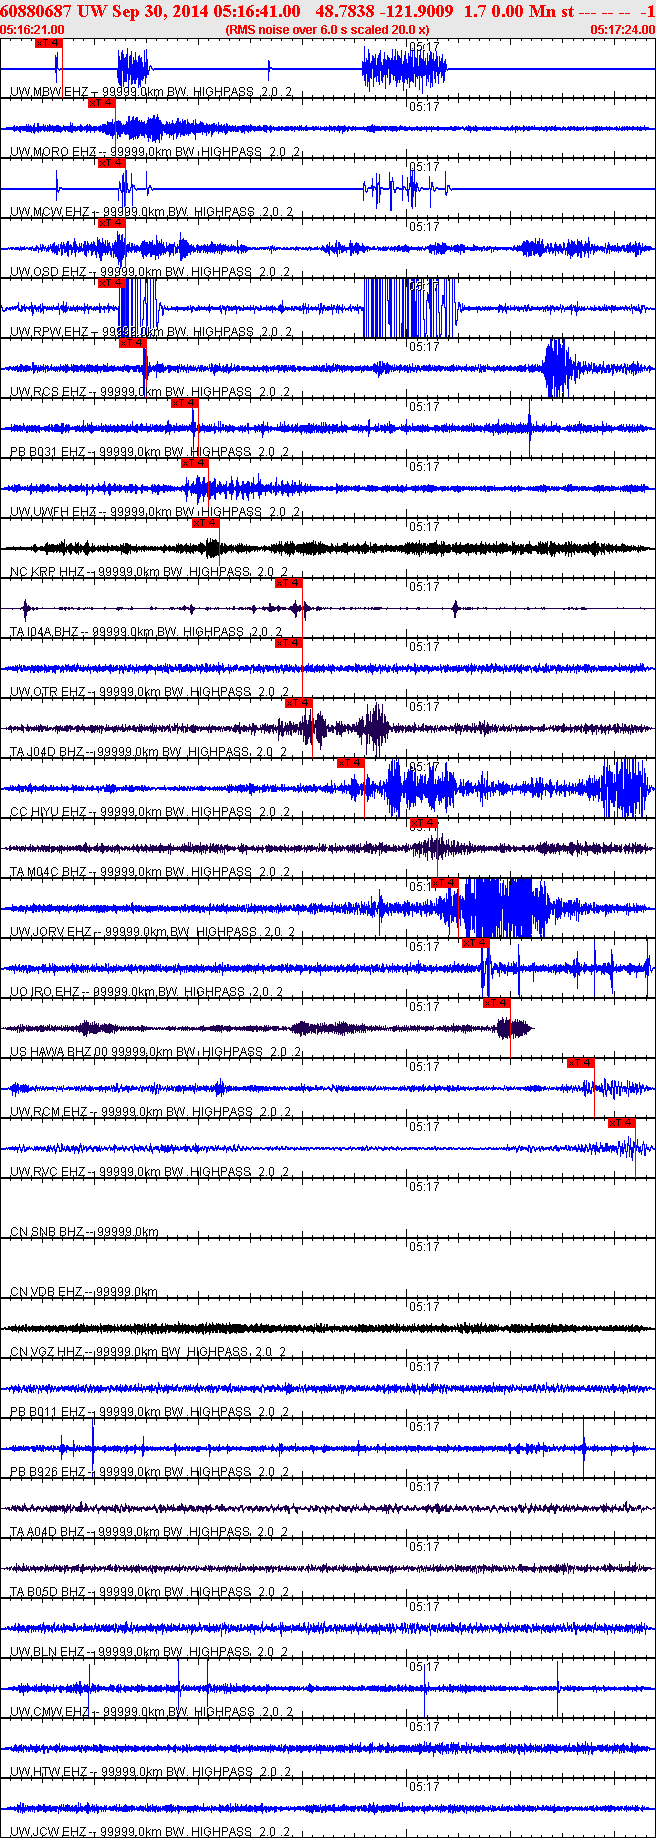This screenshot has width=656, height=1838.
Task: Click the UW.JCW EHZ station label
Action: [48, 1832]
